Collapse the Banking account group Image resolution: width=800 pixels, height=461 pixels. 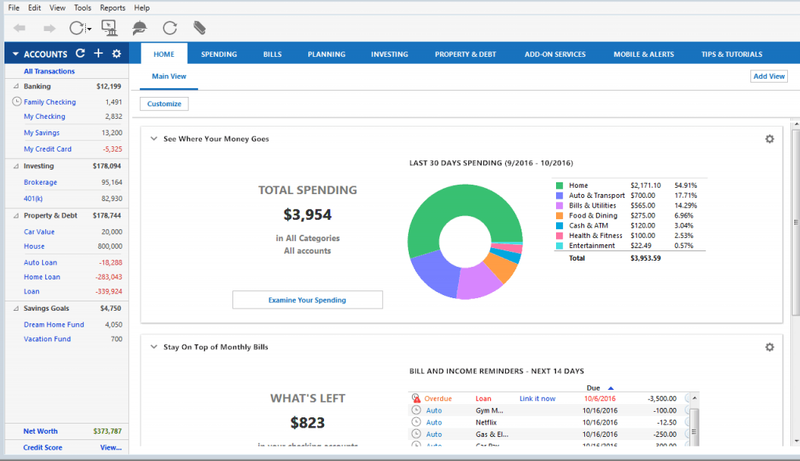click(16, 86)
